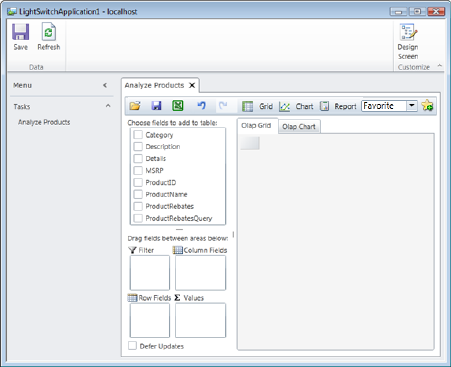Enable Defer Updates checkbox
The height and width of the screenshot is (367, 451).
click(132, 346)
